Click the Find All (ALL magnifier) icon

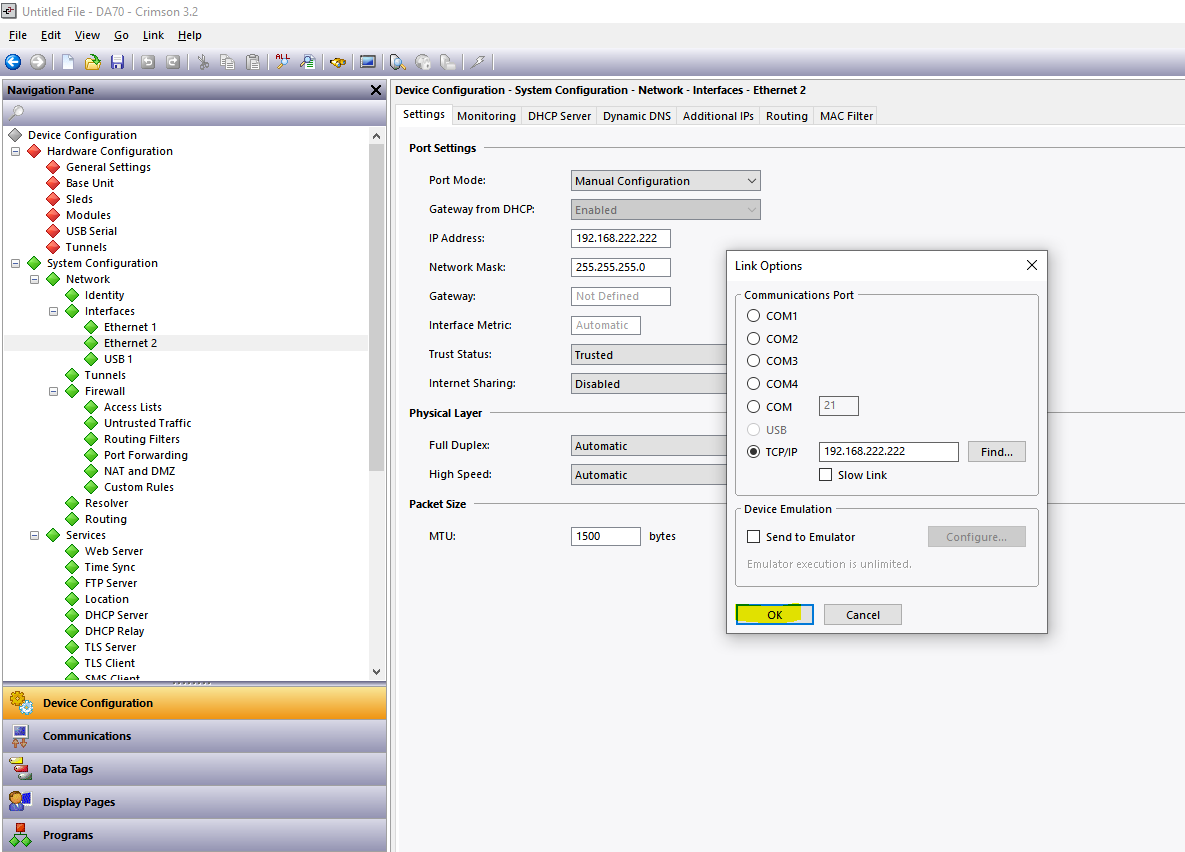click(x=283, y=62)
